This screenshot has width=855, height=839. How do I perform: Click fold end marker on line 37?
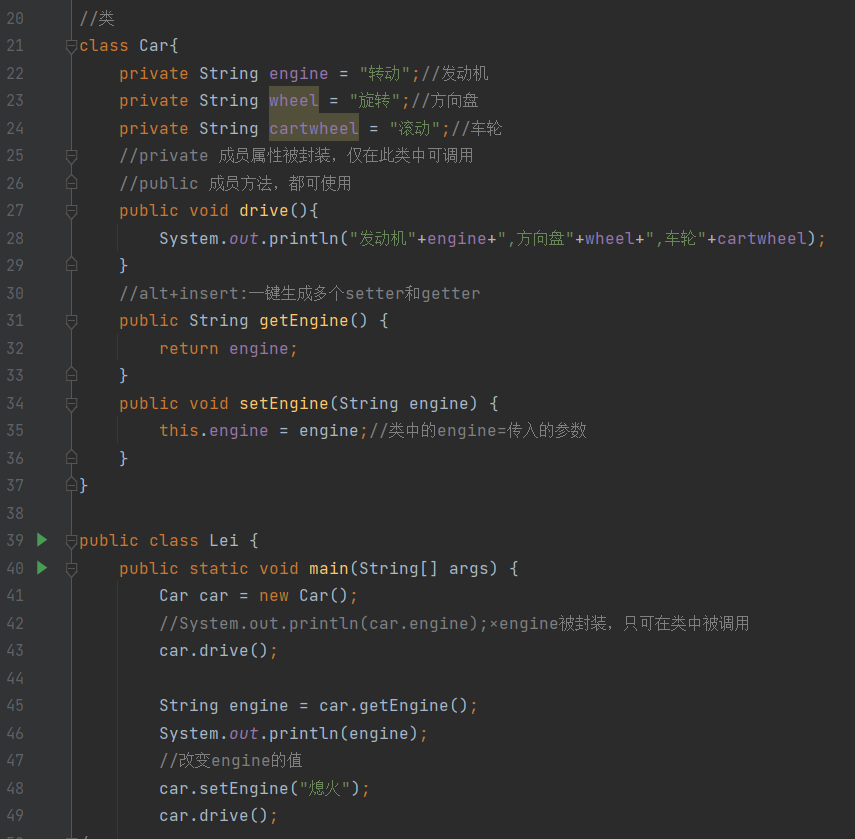(x=71, y=484)
